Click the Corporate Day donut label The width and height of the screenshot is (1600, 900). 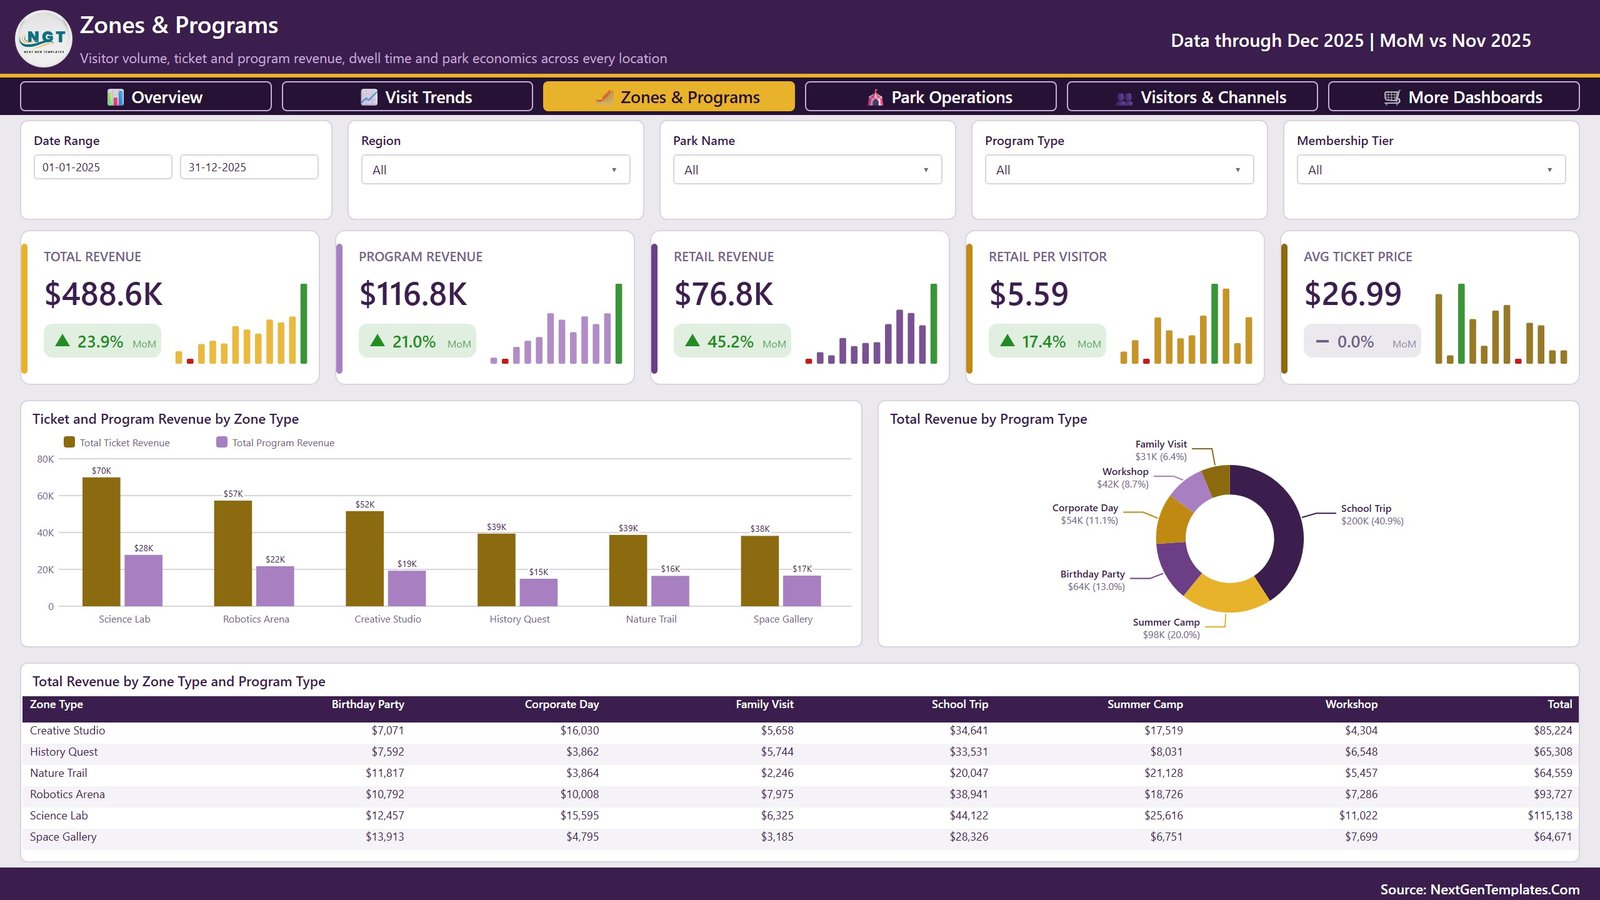(1085, 514)
